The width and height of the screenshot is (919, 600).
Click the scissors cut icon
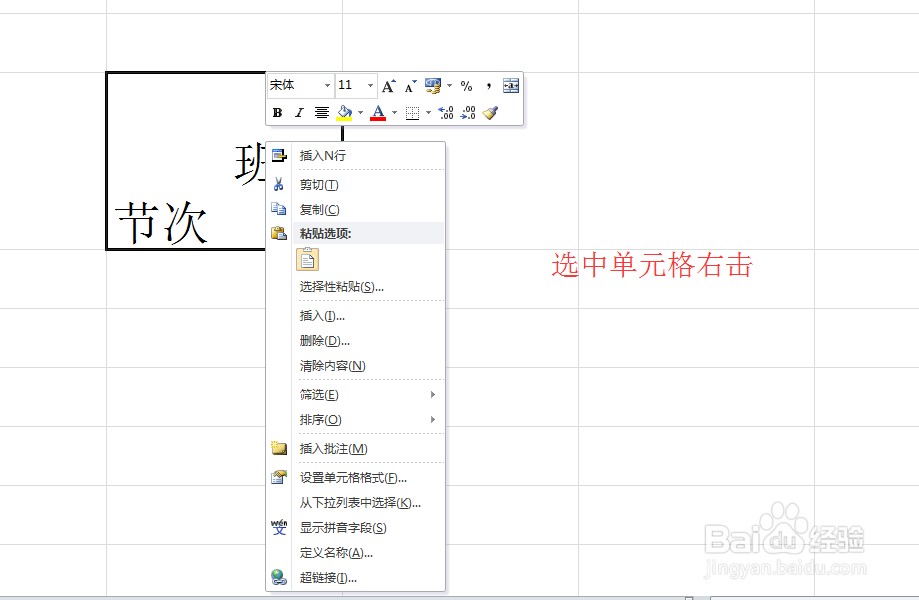[279, 185]
